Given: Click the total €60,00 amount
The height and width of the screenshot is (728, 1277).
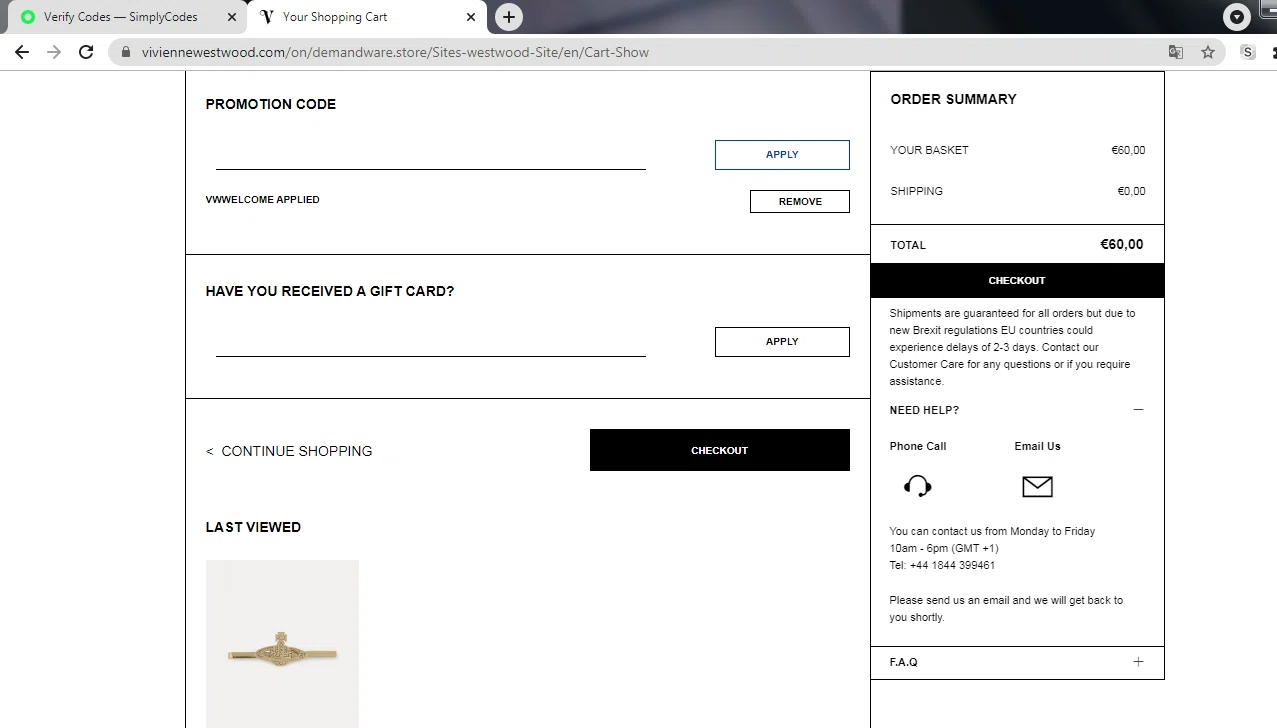Looking at the screenshot, I should click(x=1122, y=244).
